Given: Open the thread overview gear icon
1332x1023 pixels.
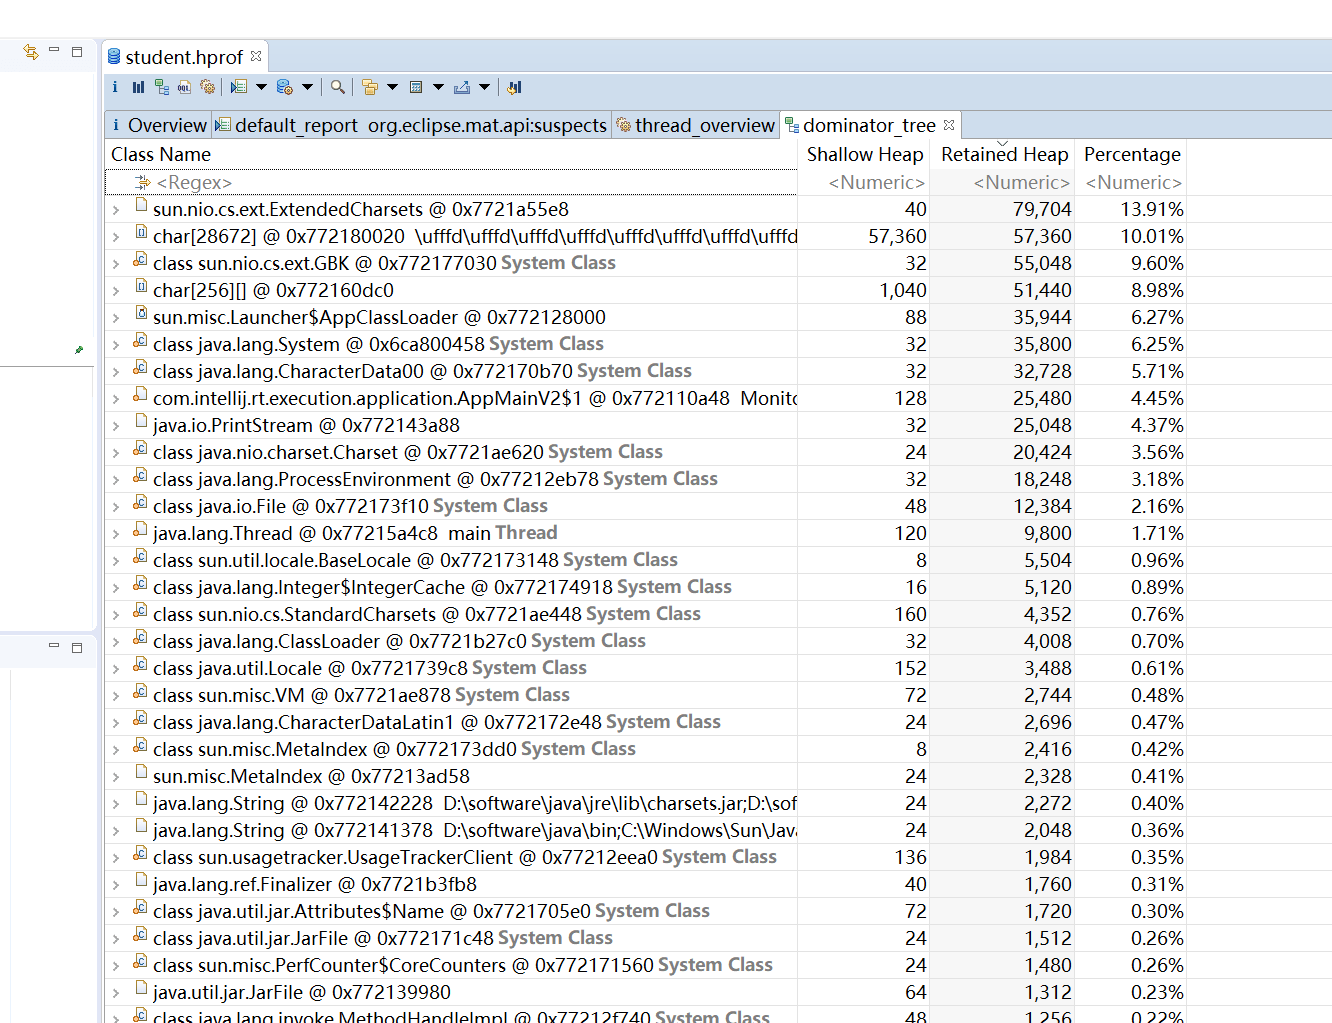Looking at the screenshot, I should coord(207,87).
